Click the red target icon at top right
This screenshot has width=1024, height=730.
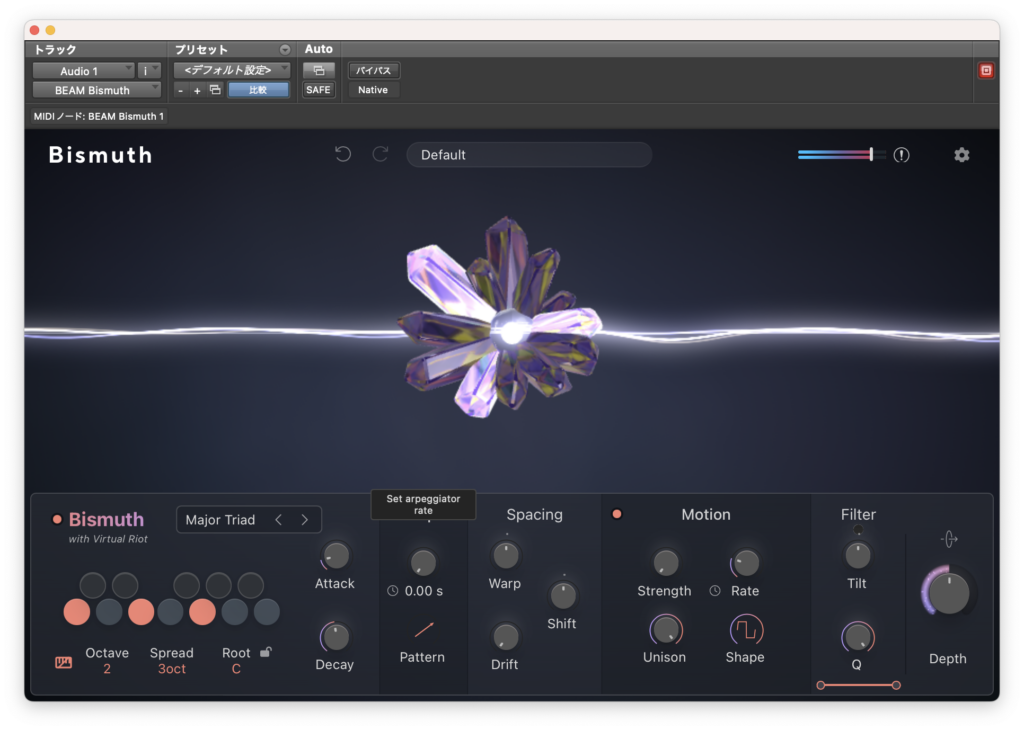tap(986, 71)
